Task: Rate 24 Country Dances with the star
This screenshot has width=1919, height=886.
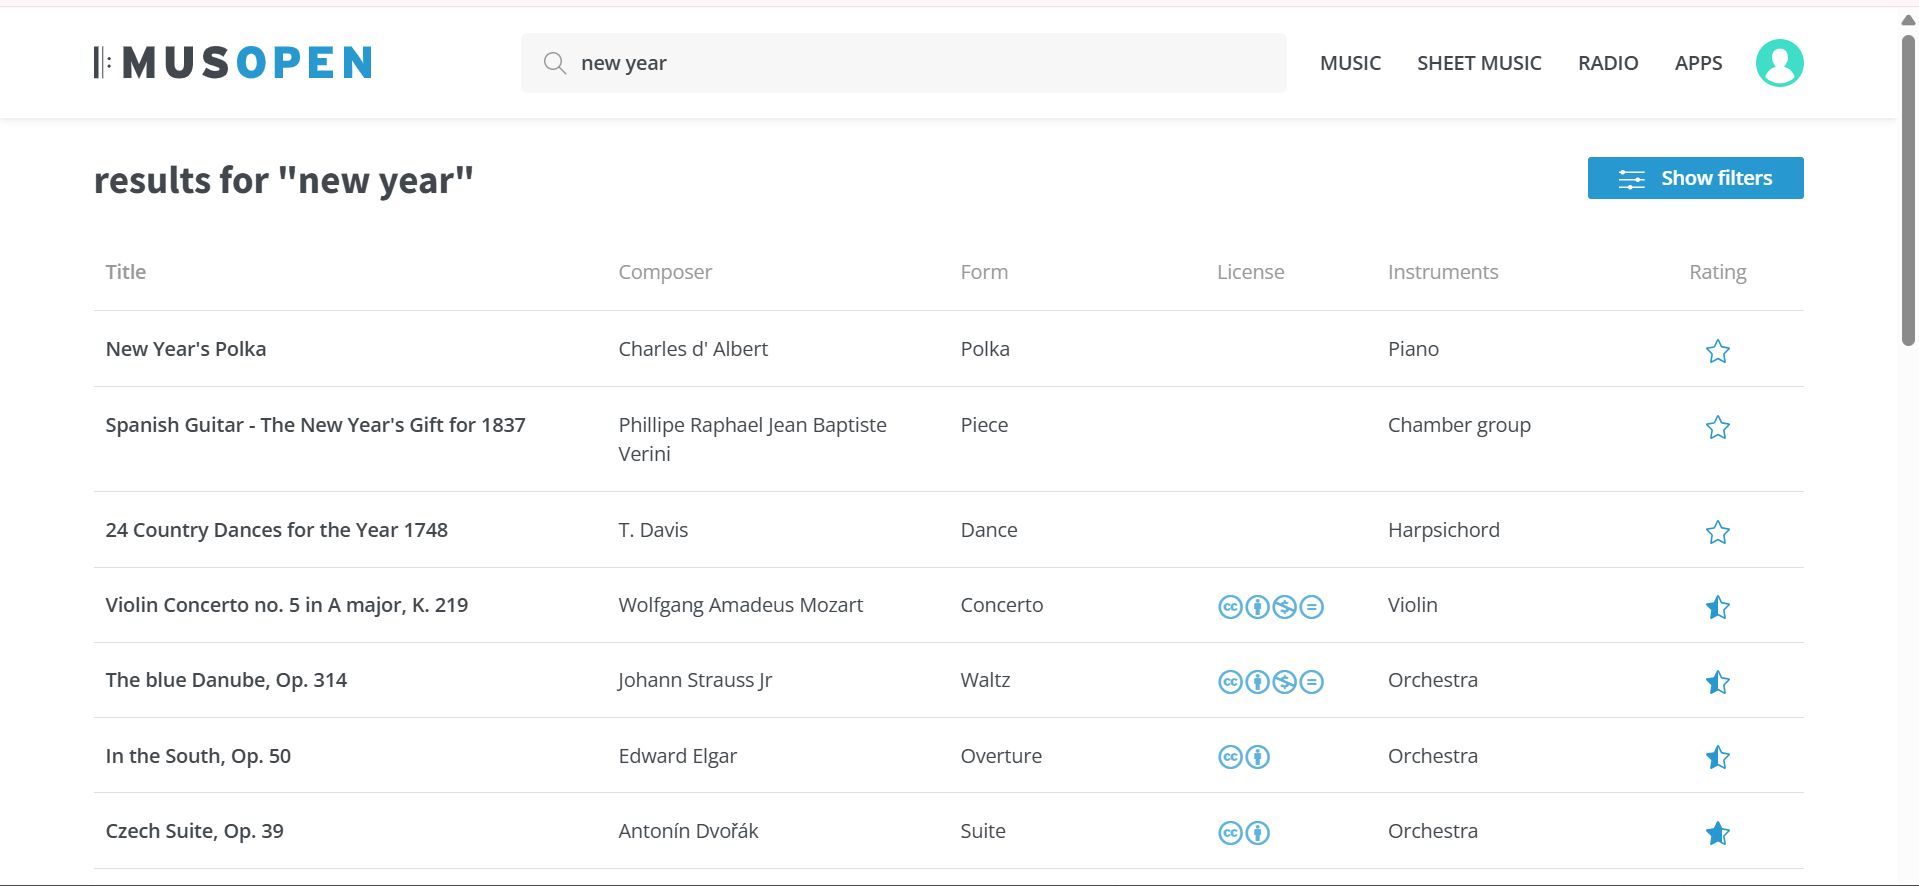Action: pos(1717,532)
